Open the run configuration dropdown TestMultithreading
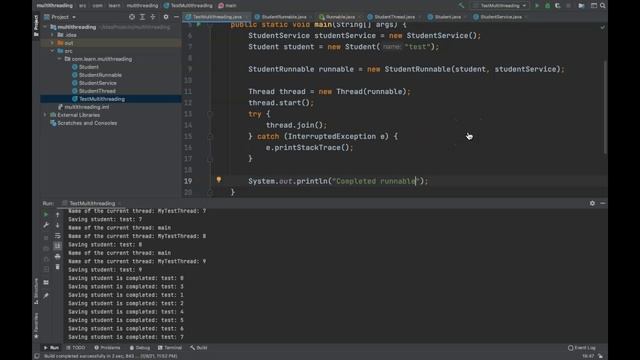 click(x=500, y=6)
